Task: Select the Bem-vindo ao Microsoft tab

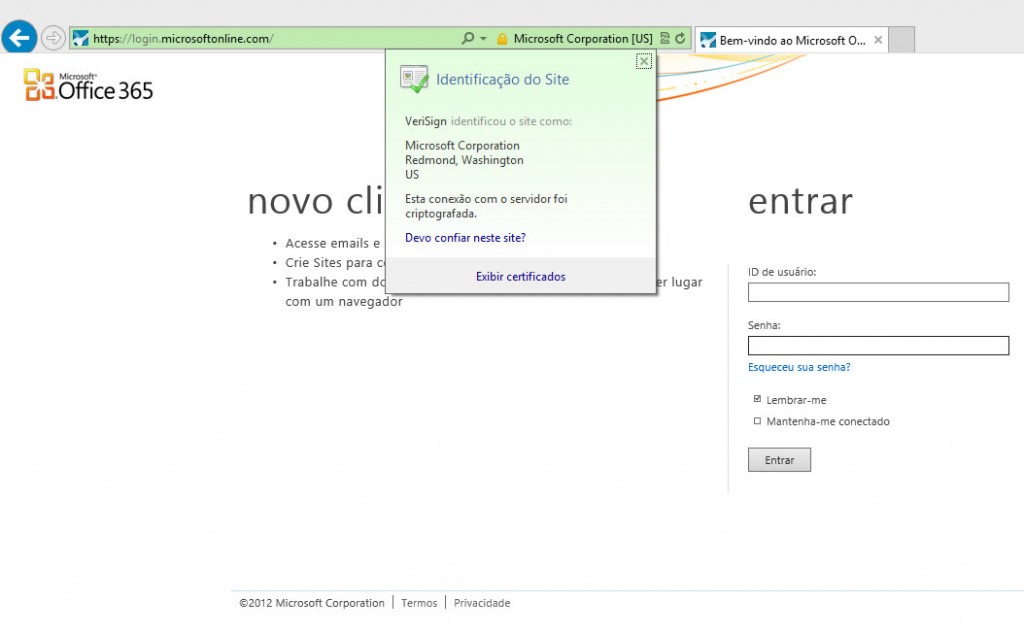Action: (x=783, y=40)
